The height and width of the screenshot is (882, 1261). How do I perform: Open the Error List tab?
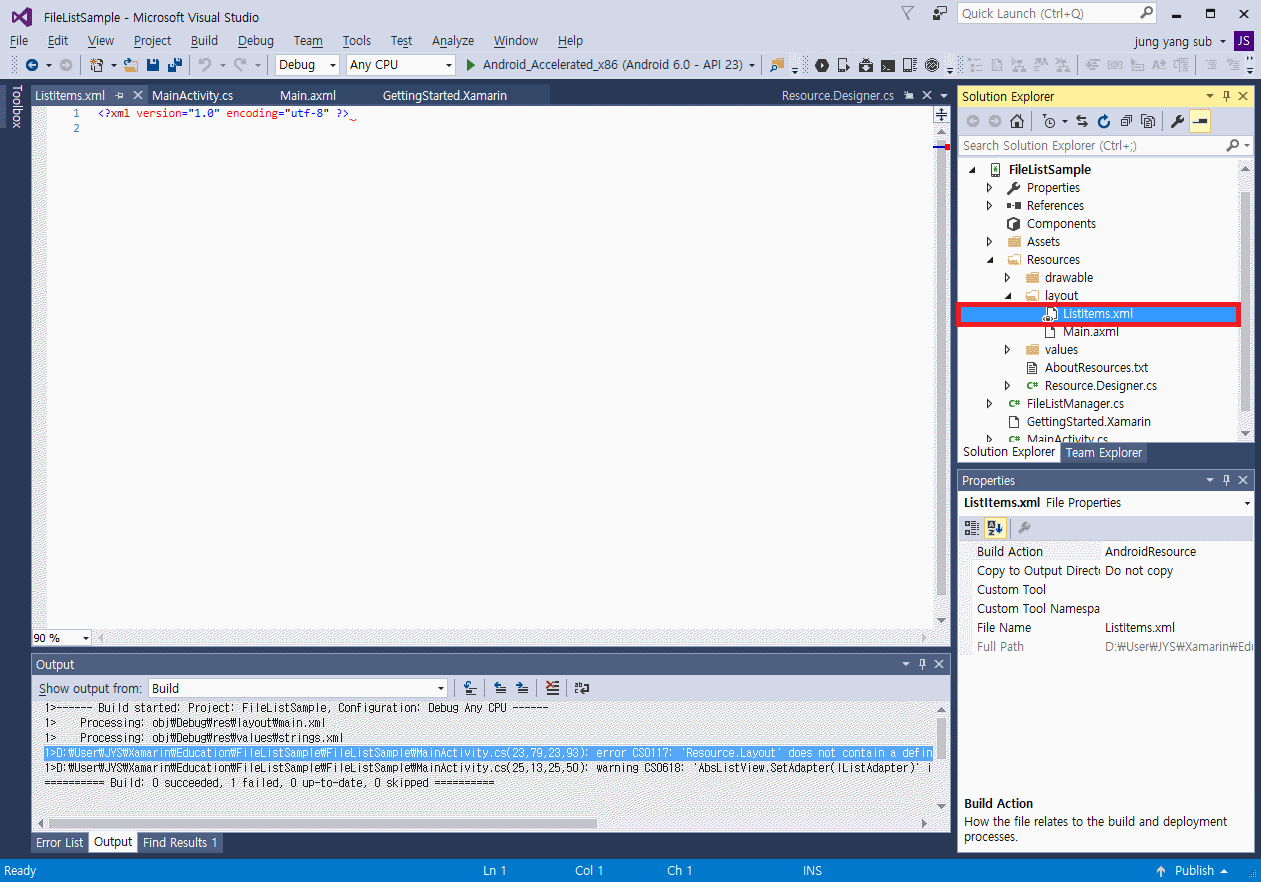60,843
